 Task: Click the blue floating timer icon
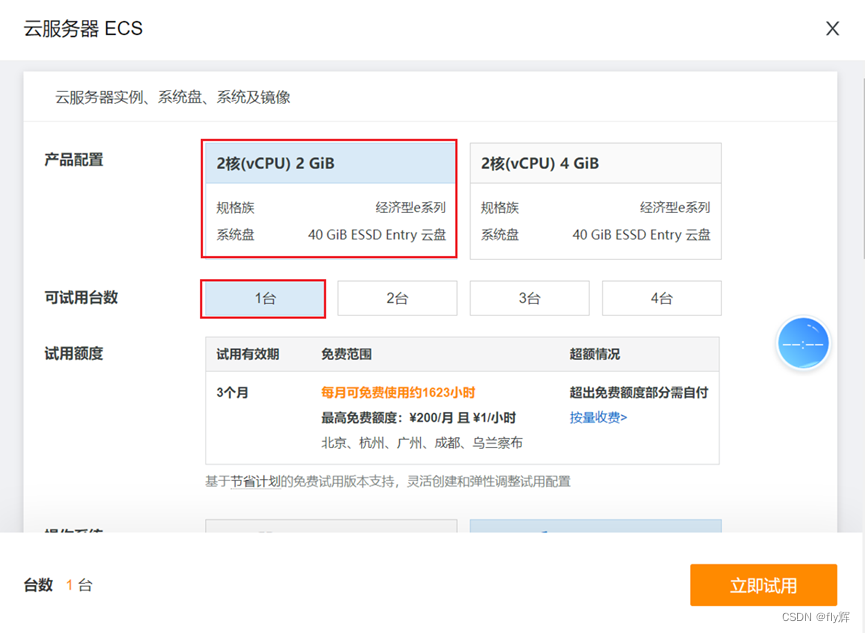[x=803, y=343]
